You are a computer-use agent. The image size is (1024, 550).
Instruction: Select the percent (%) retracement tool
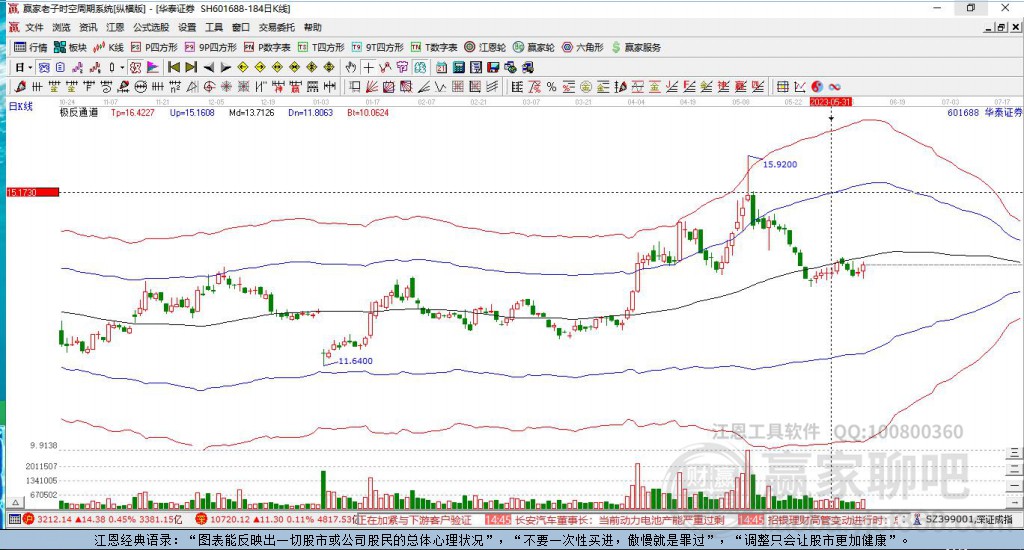click(552, 86)
